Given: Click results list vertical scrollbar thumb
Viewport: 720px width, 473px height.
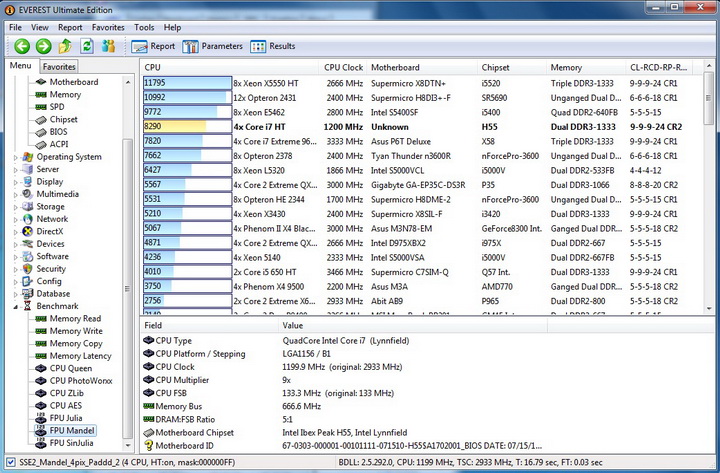Looking at the screenshot, I should coord(708,98).
